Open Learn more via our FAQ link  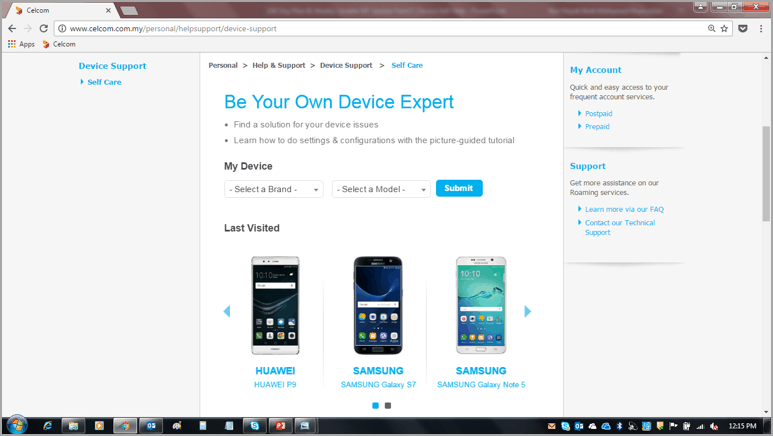[624, 209]
